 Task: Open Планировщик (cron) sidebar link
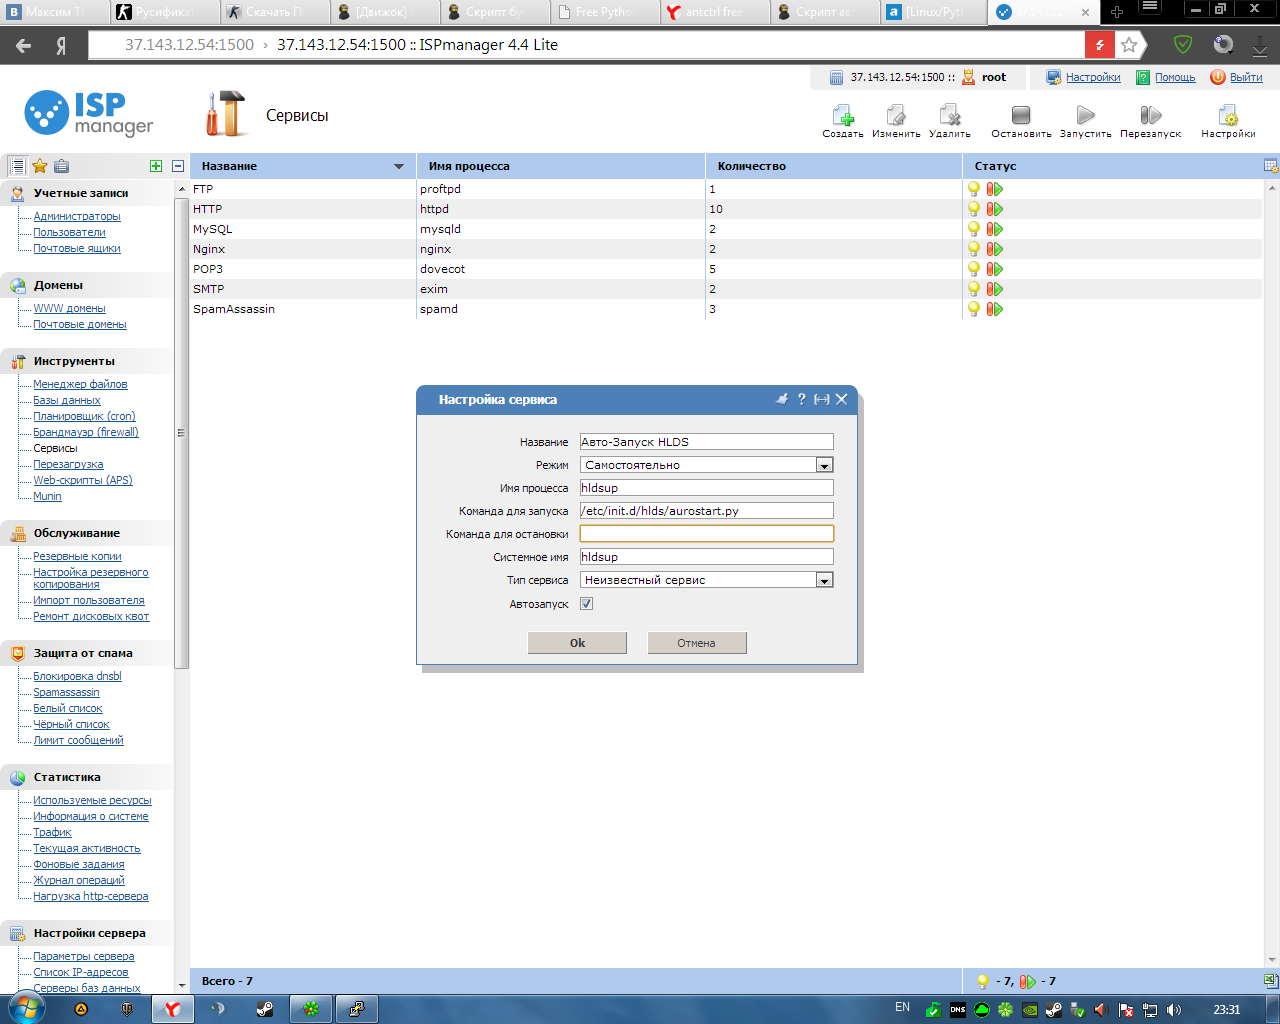84,416
